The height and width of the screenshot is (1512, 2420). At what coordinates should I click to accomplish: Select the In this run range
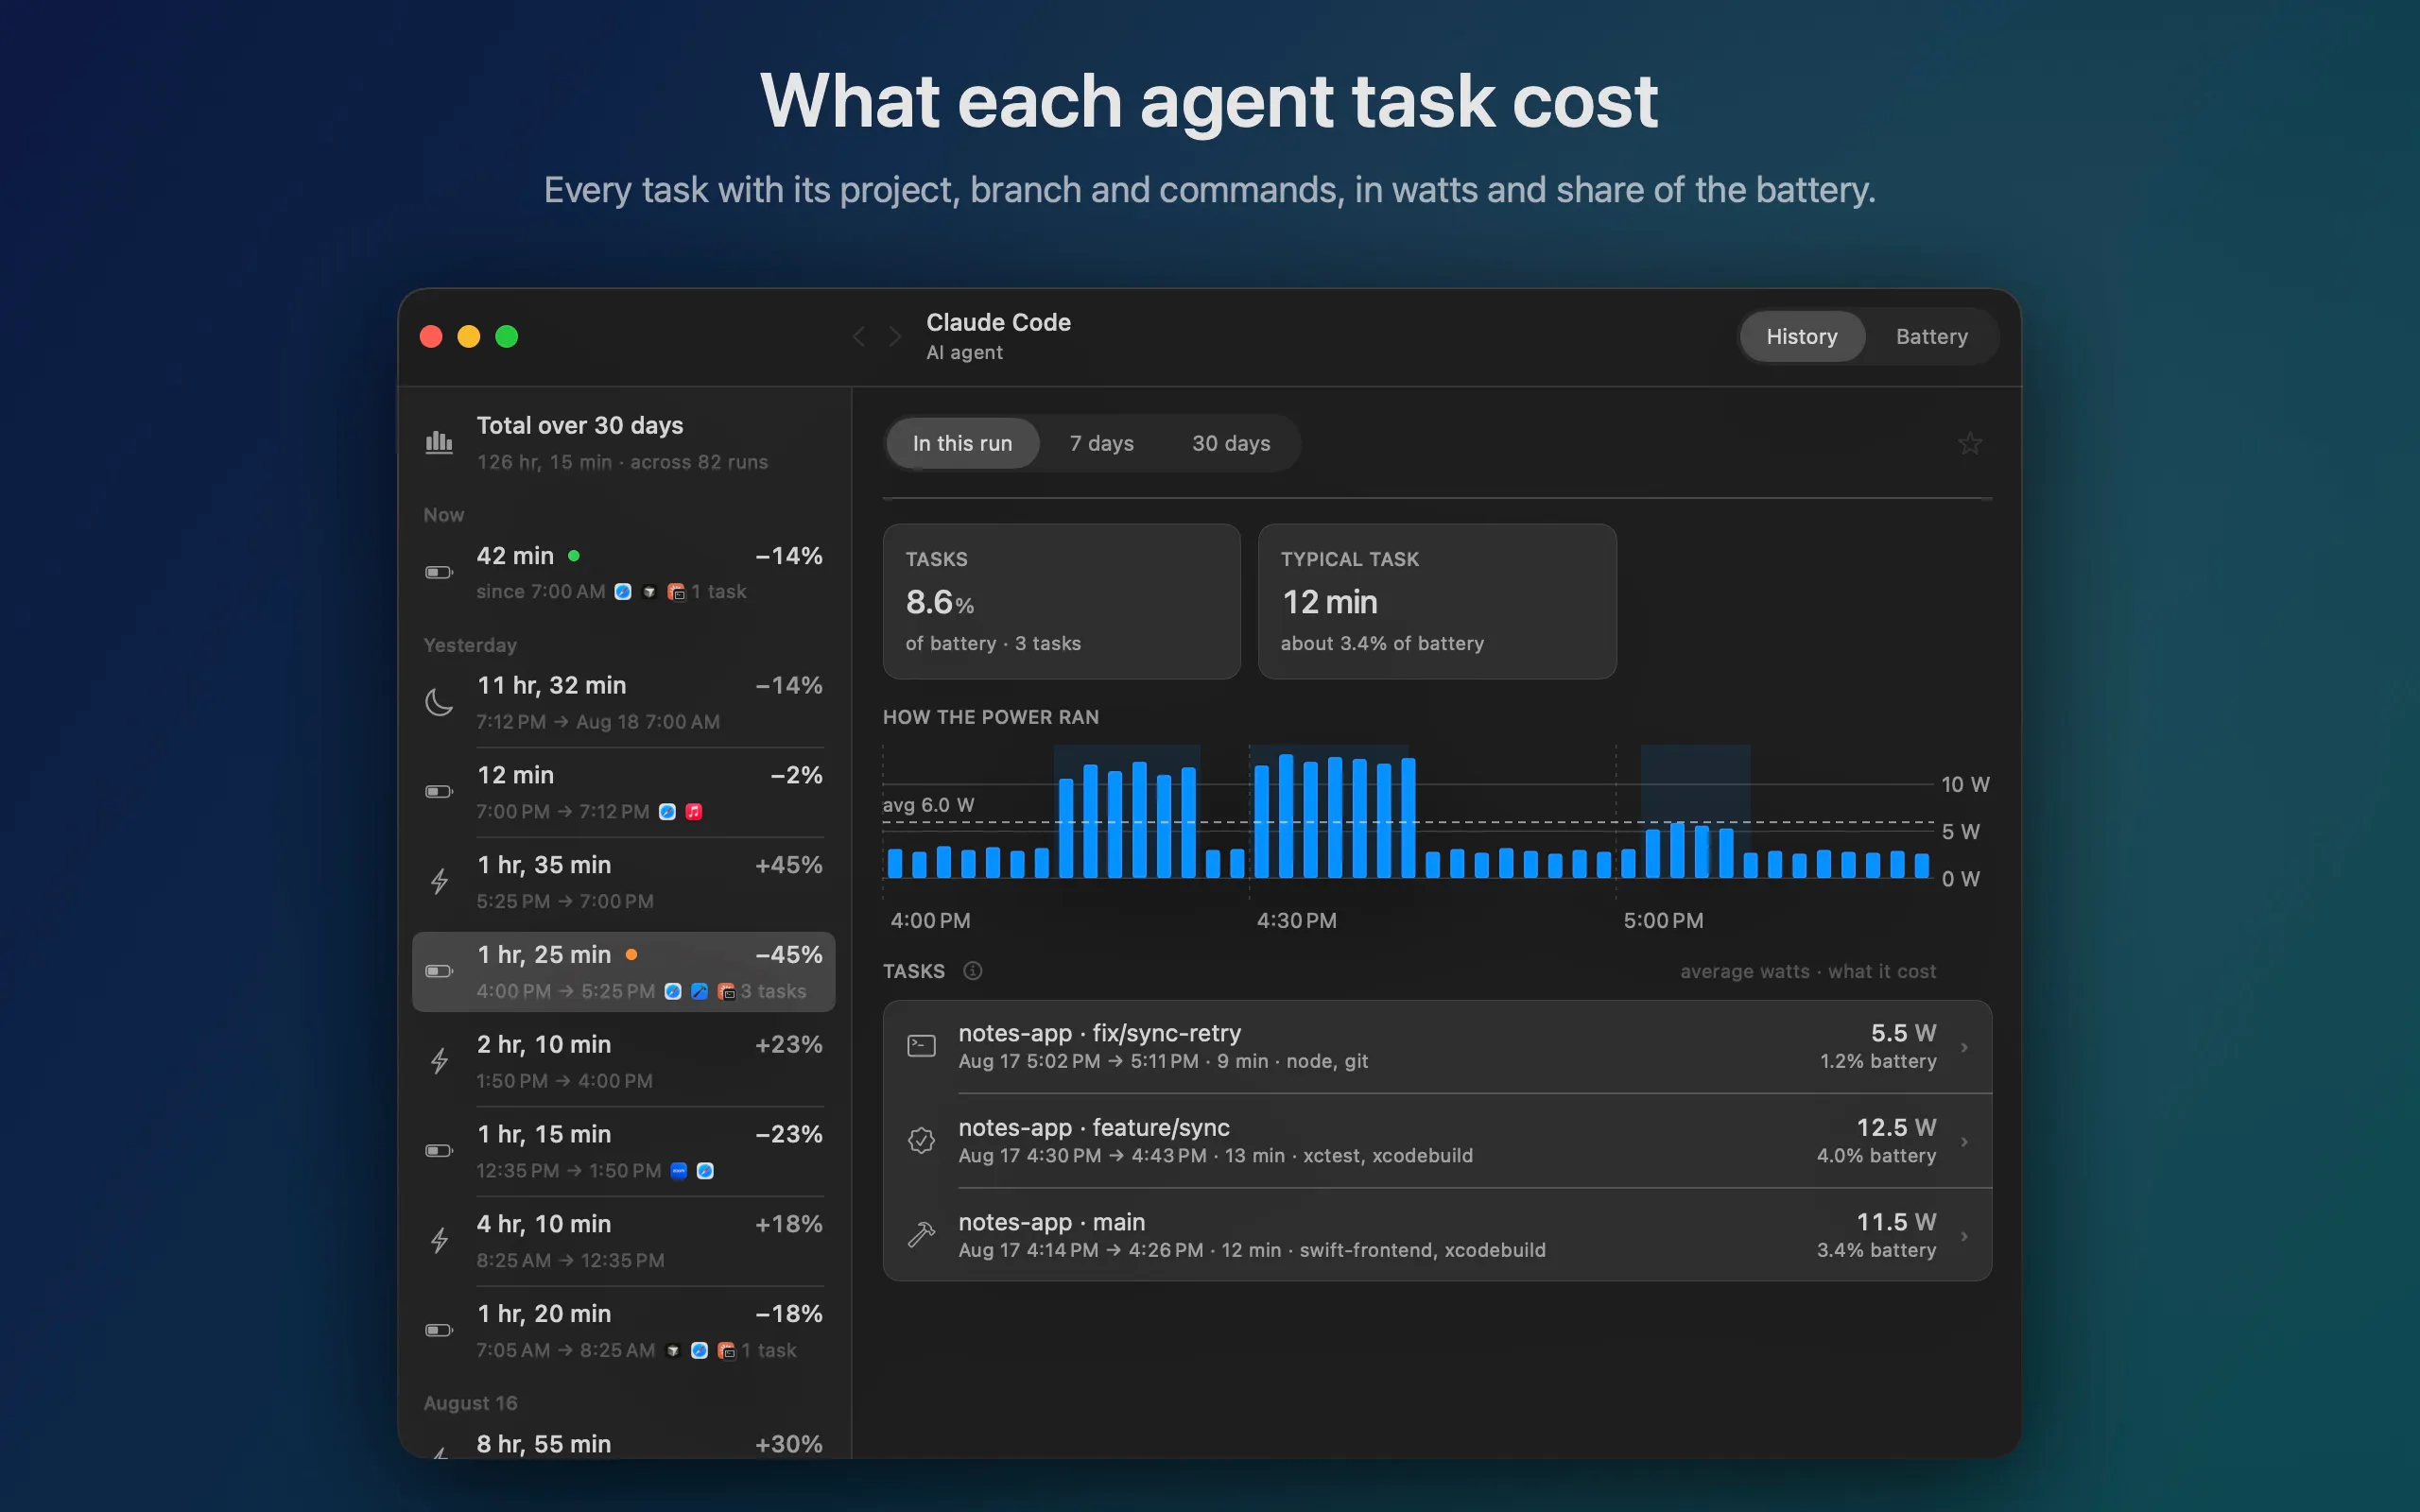click(962, 443)
